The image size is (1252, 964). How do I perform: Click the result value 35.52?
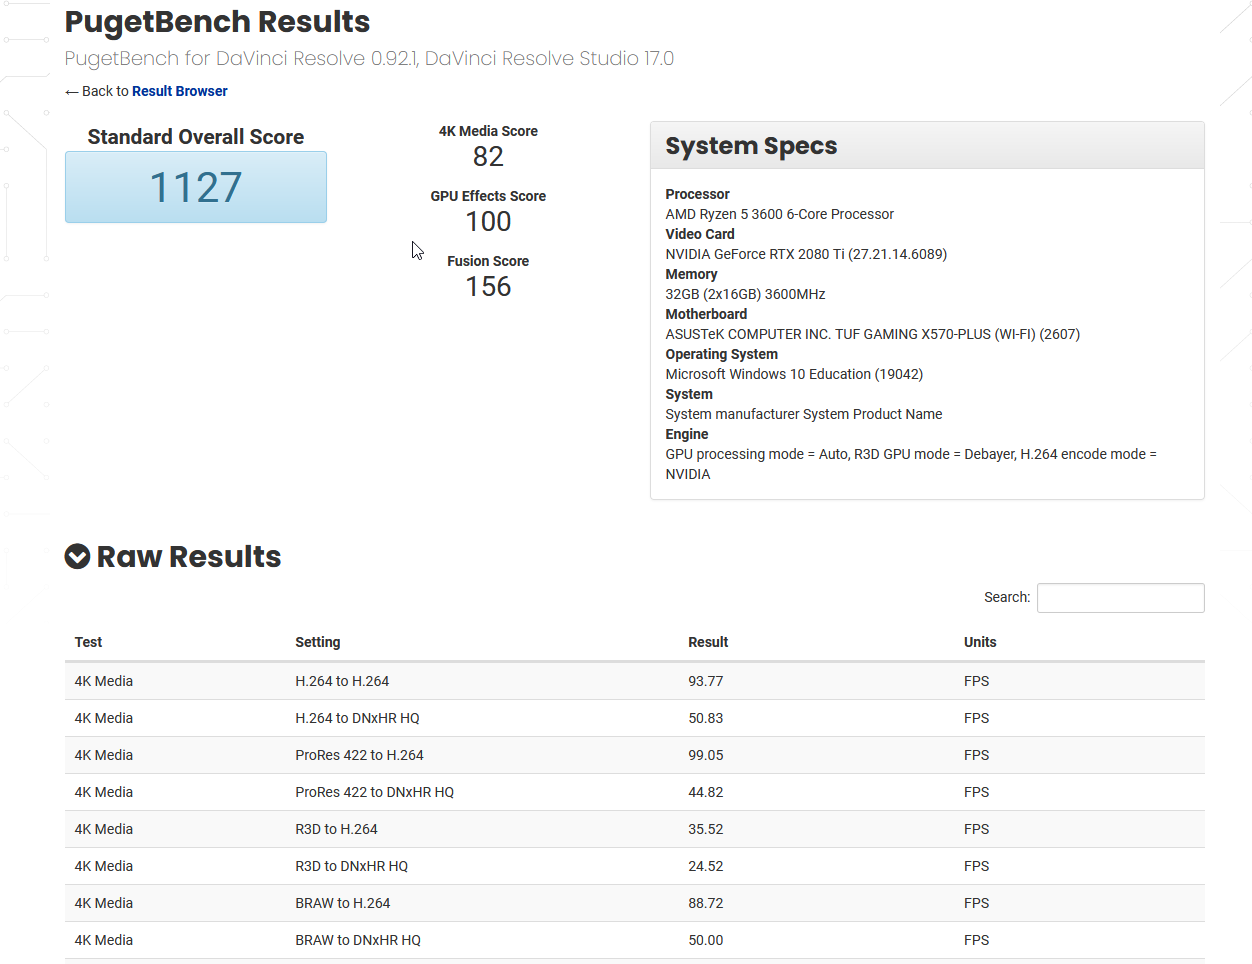tap(705, 829)
